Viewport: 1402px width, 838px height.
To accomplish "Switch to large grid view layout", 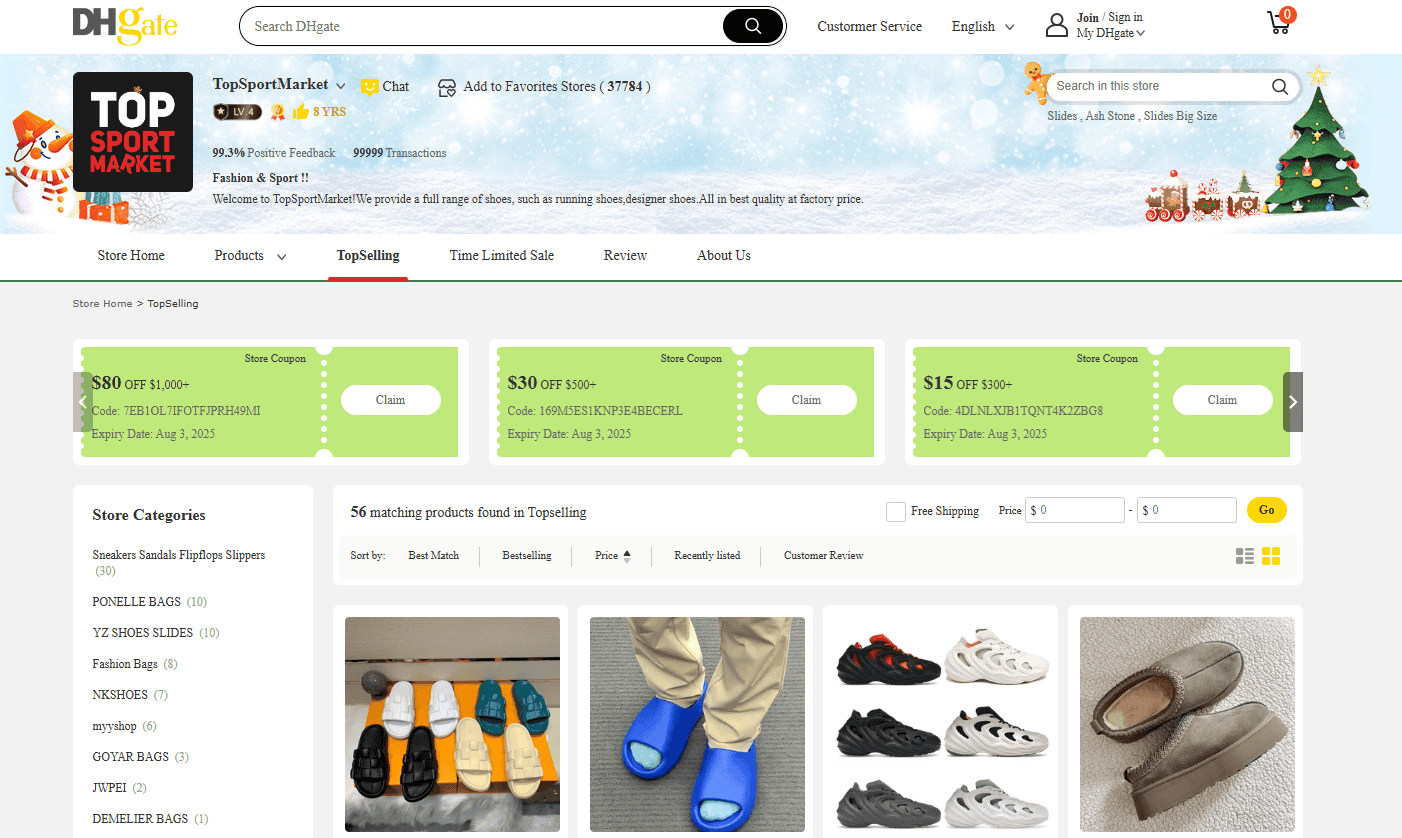I will tap(1271, 556).
